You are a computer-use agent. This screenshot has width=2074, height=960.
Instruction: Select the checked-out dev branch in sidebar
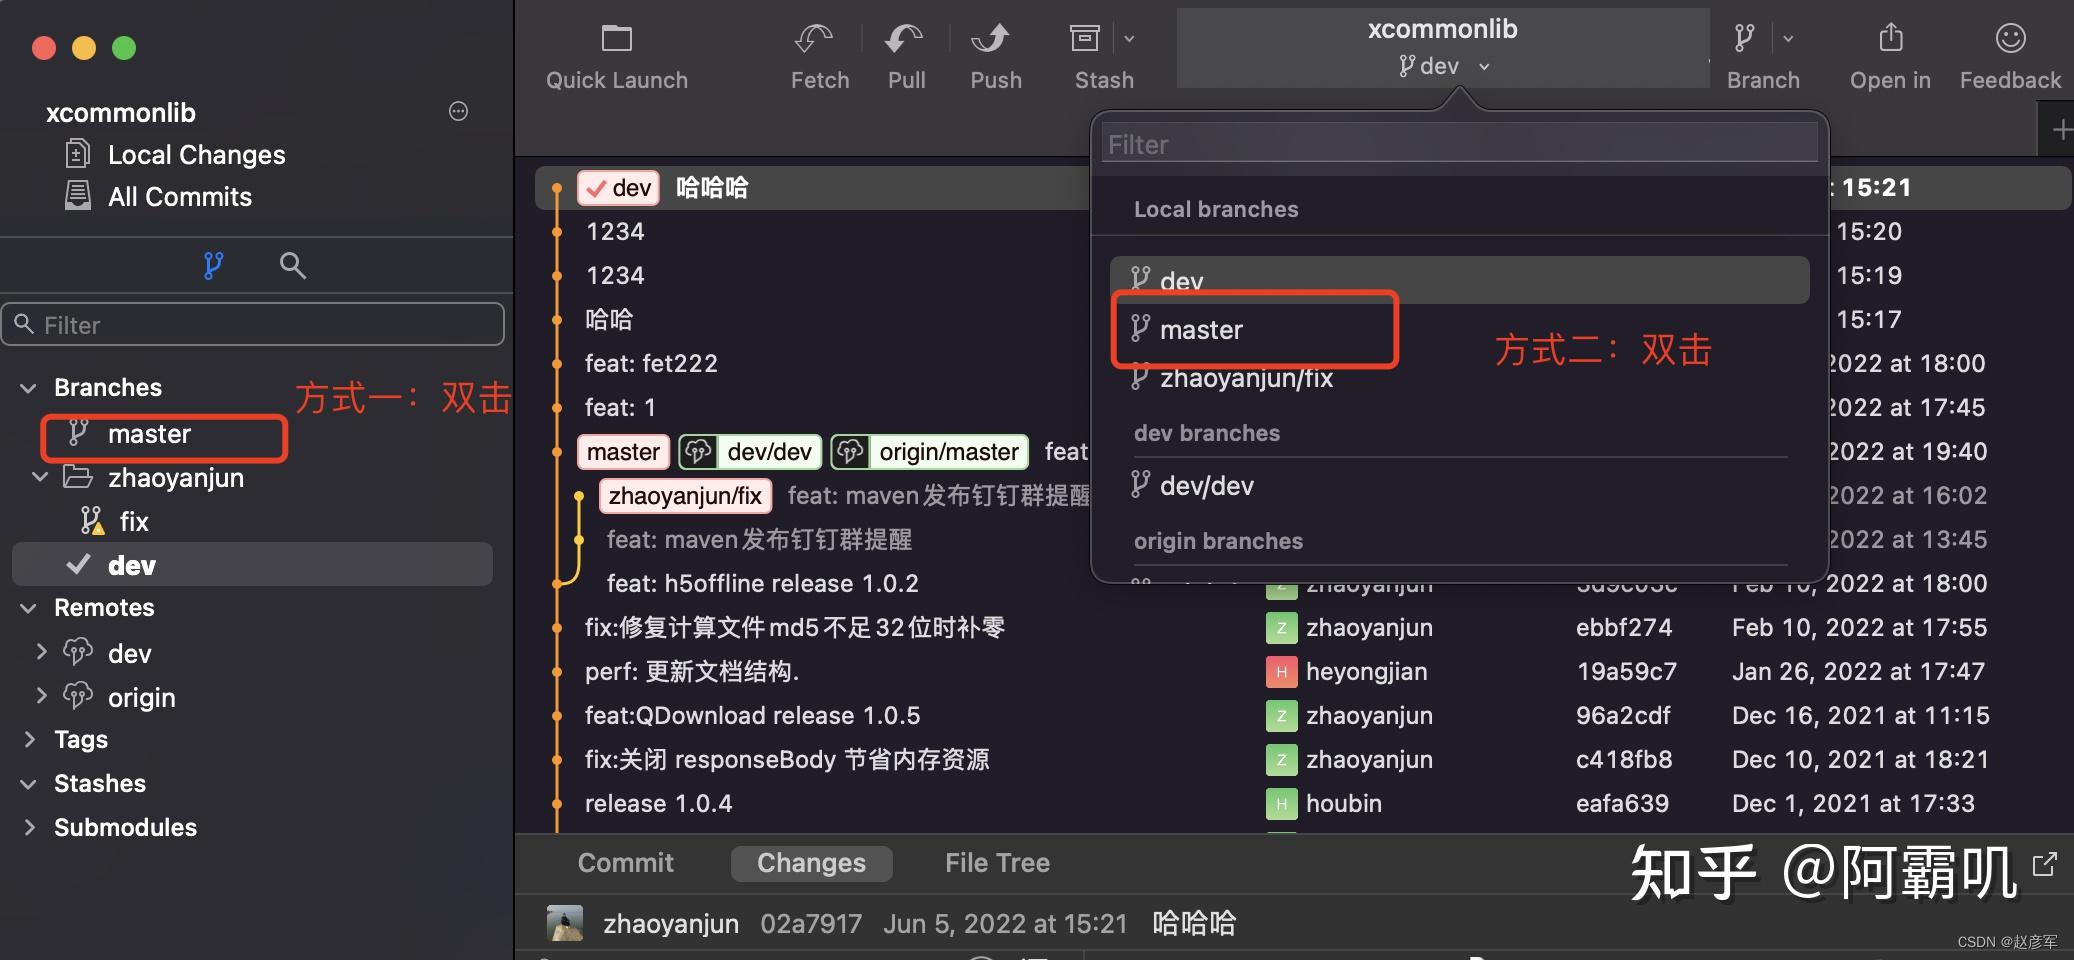click(x=252, y=565)
